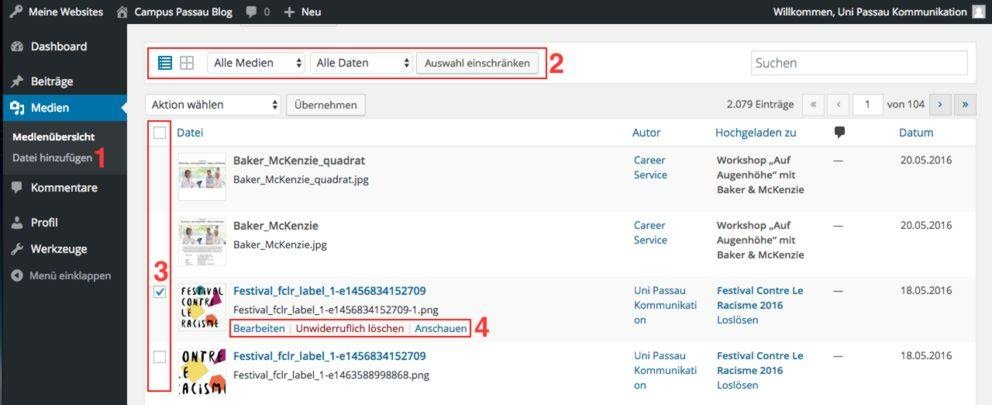Sort by Datei column header
The image size is (992, 405).
tap(190, 132)
